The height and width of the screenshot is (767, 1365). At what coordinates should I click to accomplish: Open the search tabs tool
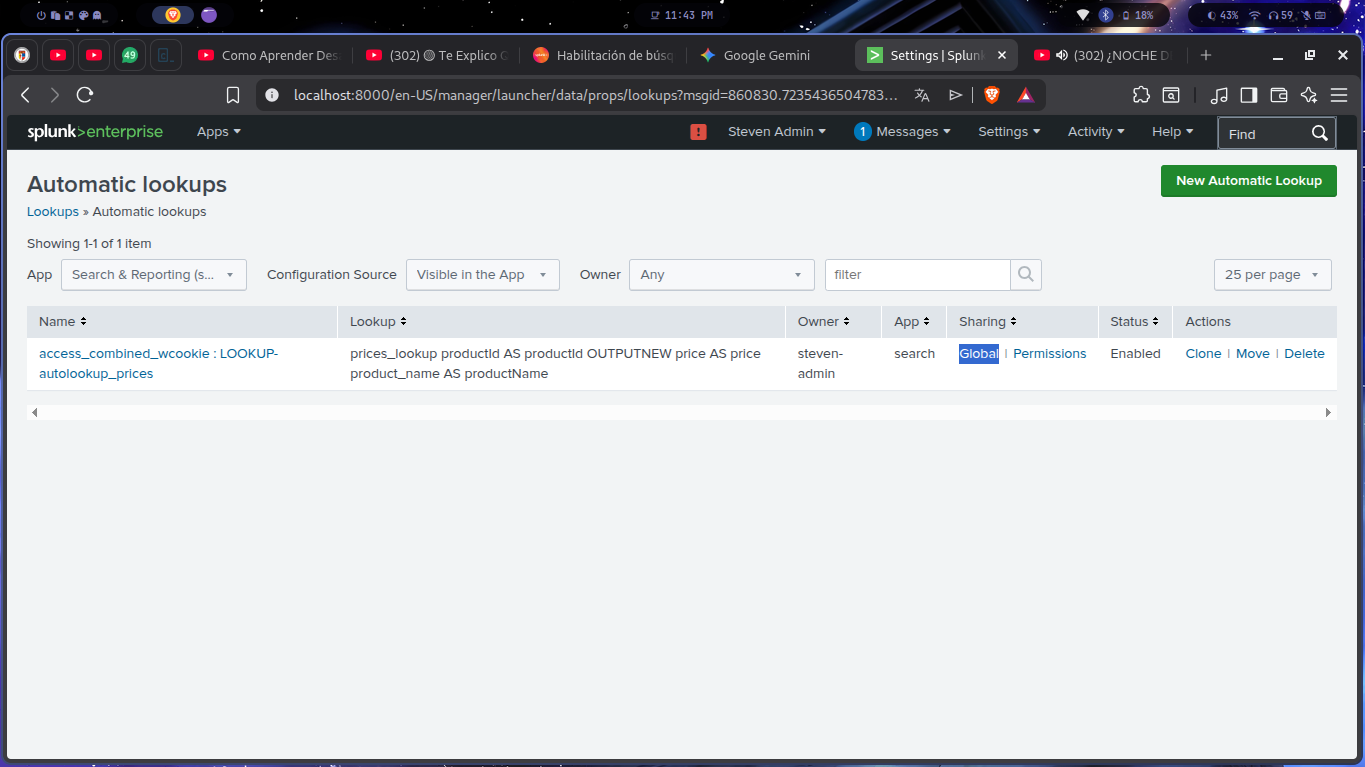click(x=1170, y=95)
